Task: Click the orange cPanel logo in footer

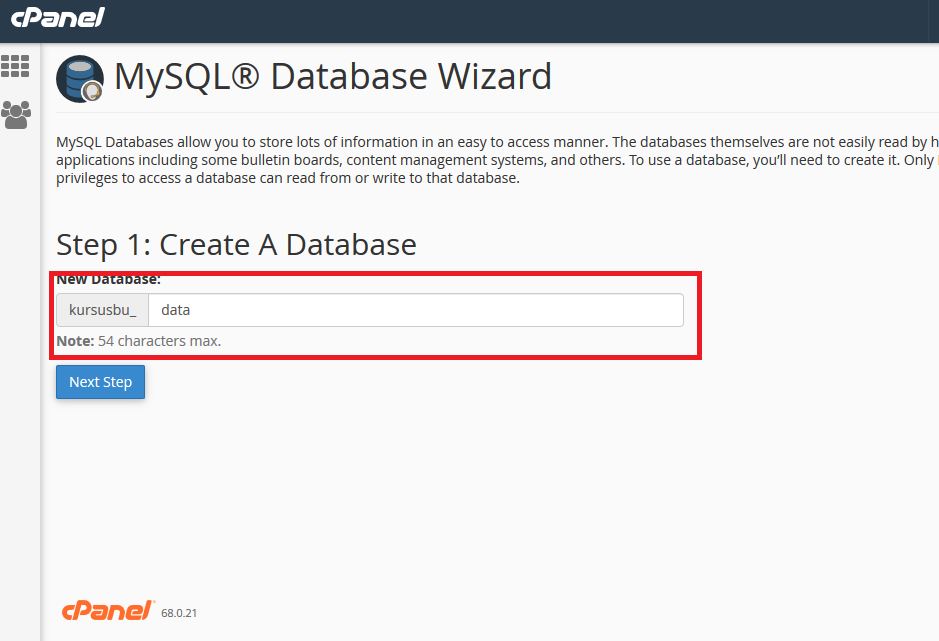Action: click(108, 610)
